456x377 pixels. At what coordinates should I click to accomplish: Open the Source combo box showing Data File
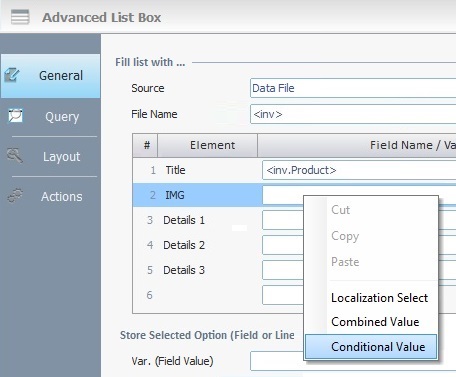(353, 88)
